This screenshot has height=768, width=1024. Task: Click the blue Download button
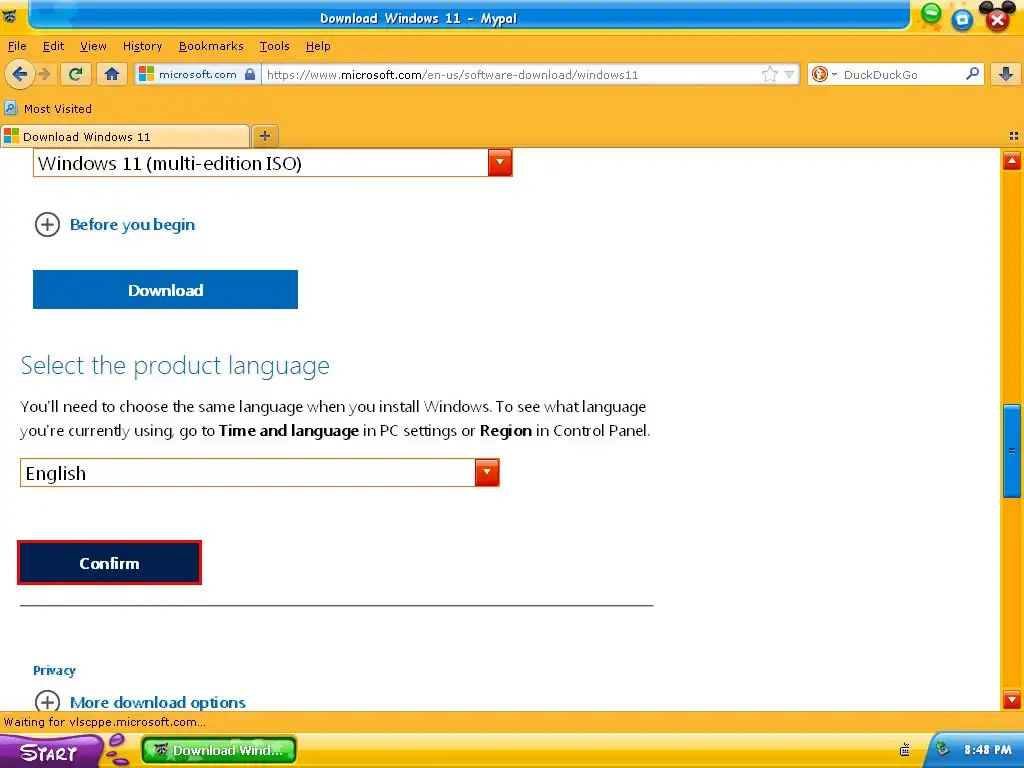(165, 289)
